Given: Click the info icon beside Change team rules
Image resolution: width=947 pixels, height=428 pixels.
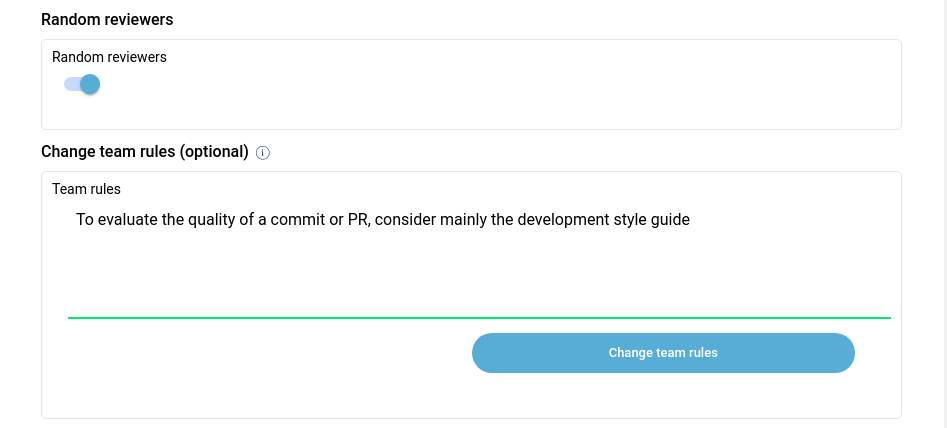Looking at the screenshot, I should [x=263, y=153].
